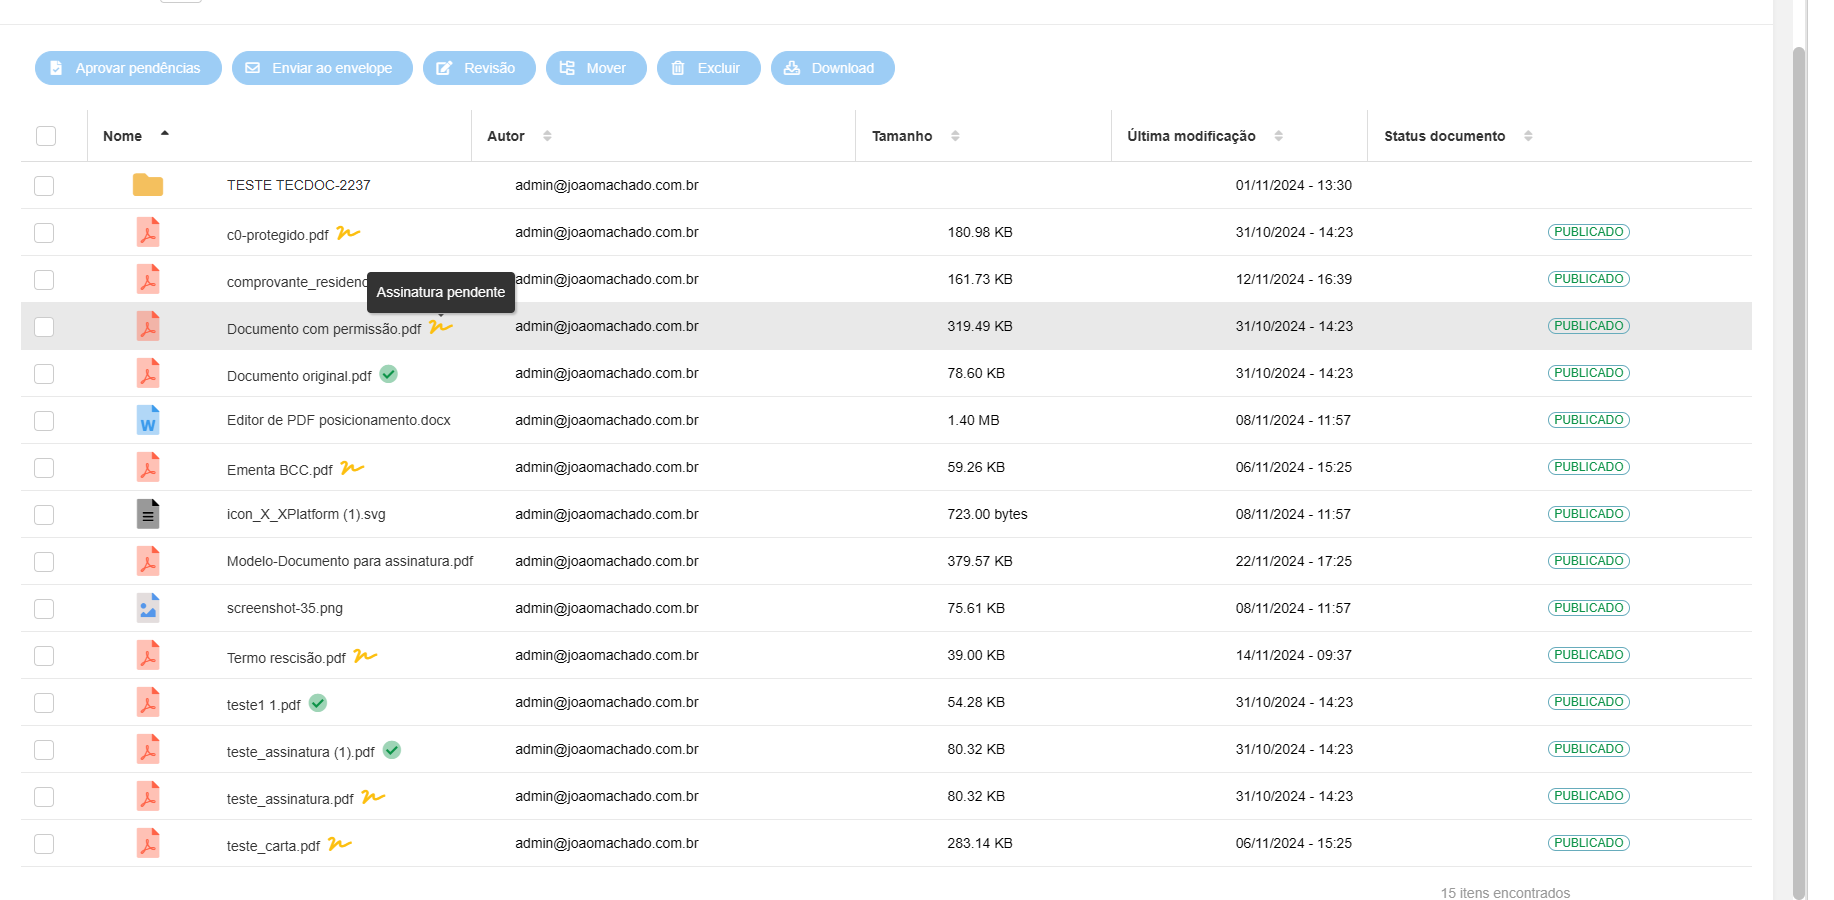Open the Revisão action
Viewport: 1834px width, 900px height.
(x=479, y=68)
